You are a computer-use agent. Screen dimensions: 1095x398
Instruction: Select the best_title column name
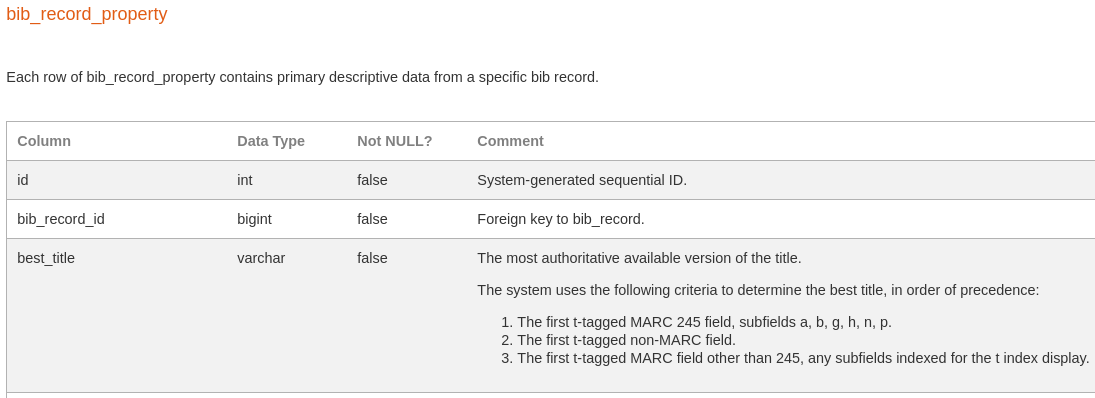(46, 258)
